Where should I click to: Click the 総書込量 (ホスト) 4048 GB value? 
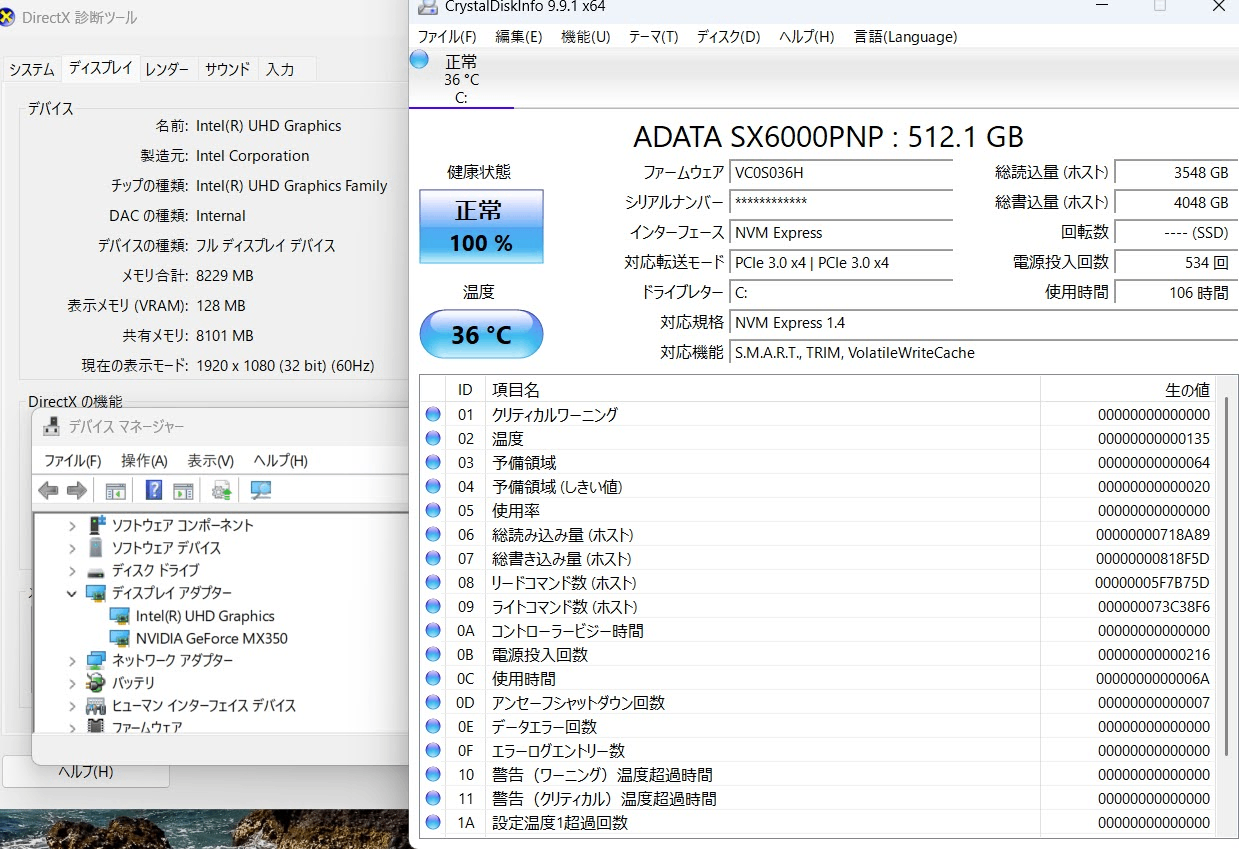1175,203
